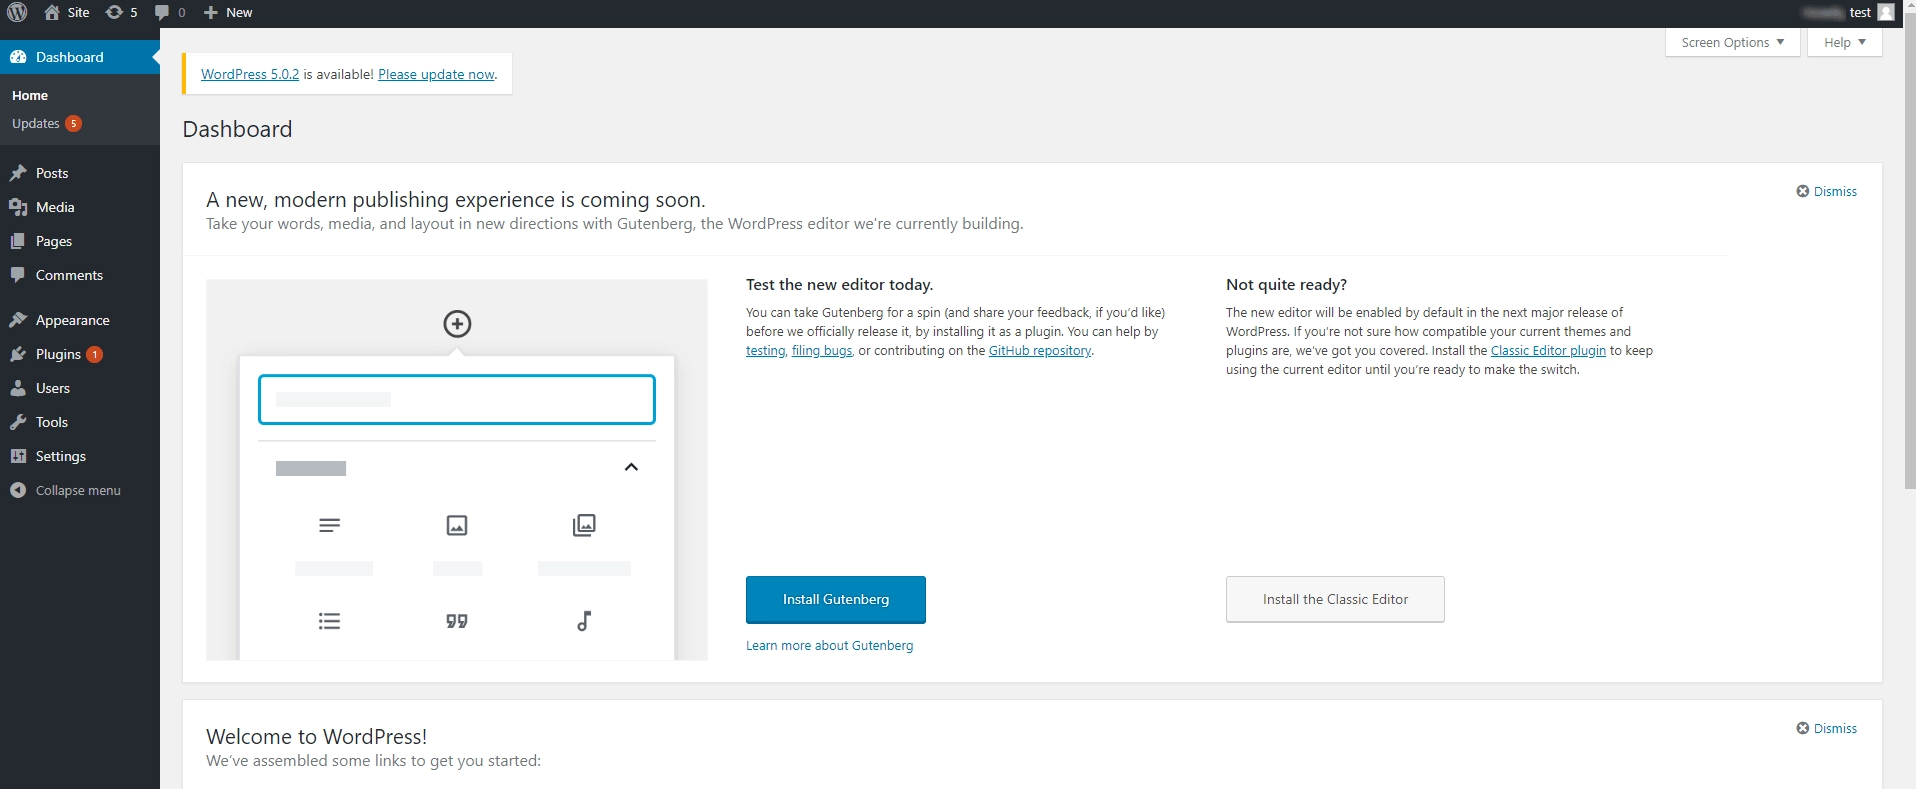Open the Users menu
The width and height of the screenshot is (1916, 789).
(80, 388)
